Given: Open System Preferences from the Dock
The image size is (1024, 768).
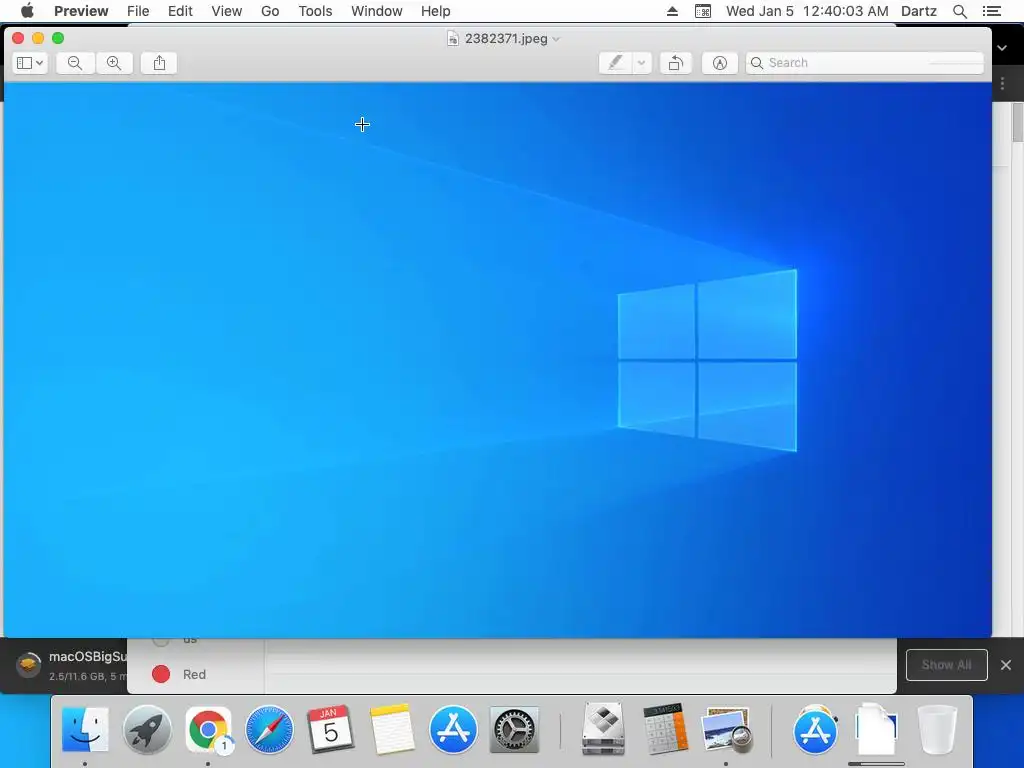Looking at the screenshot, I should point(514,729).
